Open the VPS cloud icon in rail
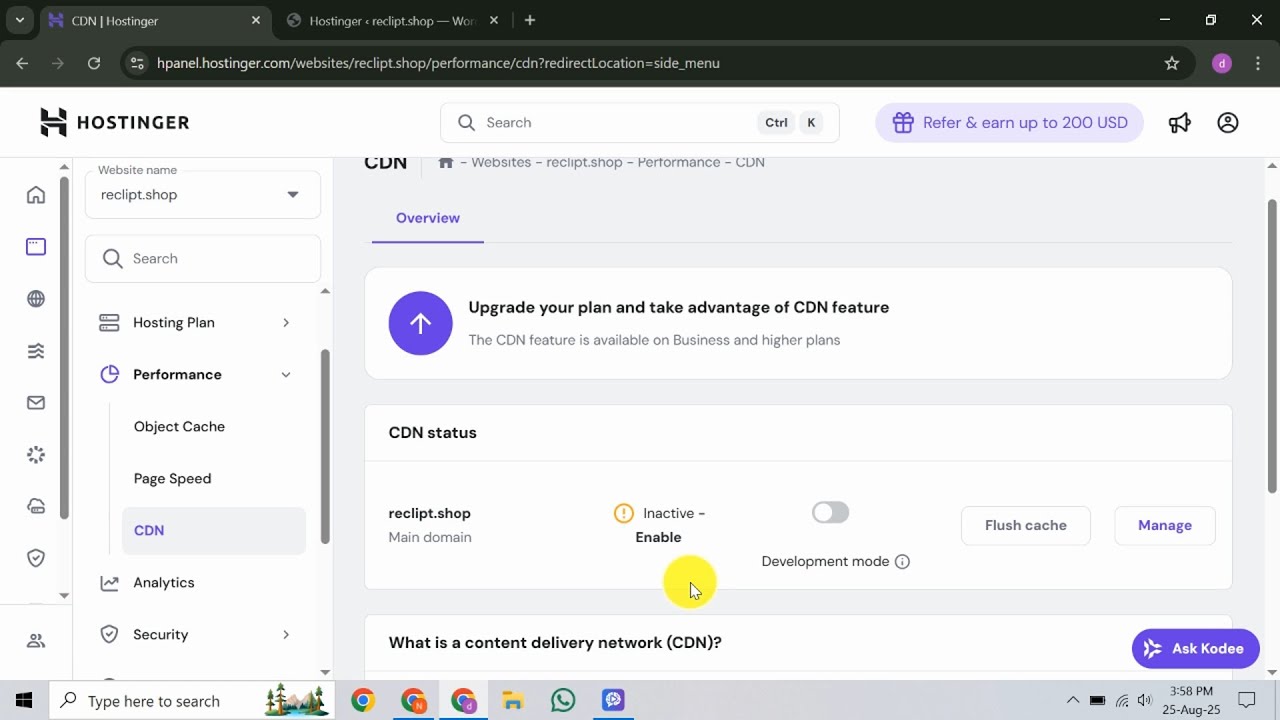1280x720 pixels. point(36,506)
